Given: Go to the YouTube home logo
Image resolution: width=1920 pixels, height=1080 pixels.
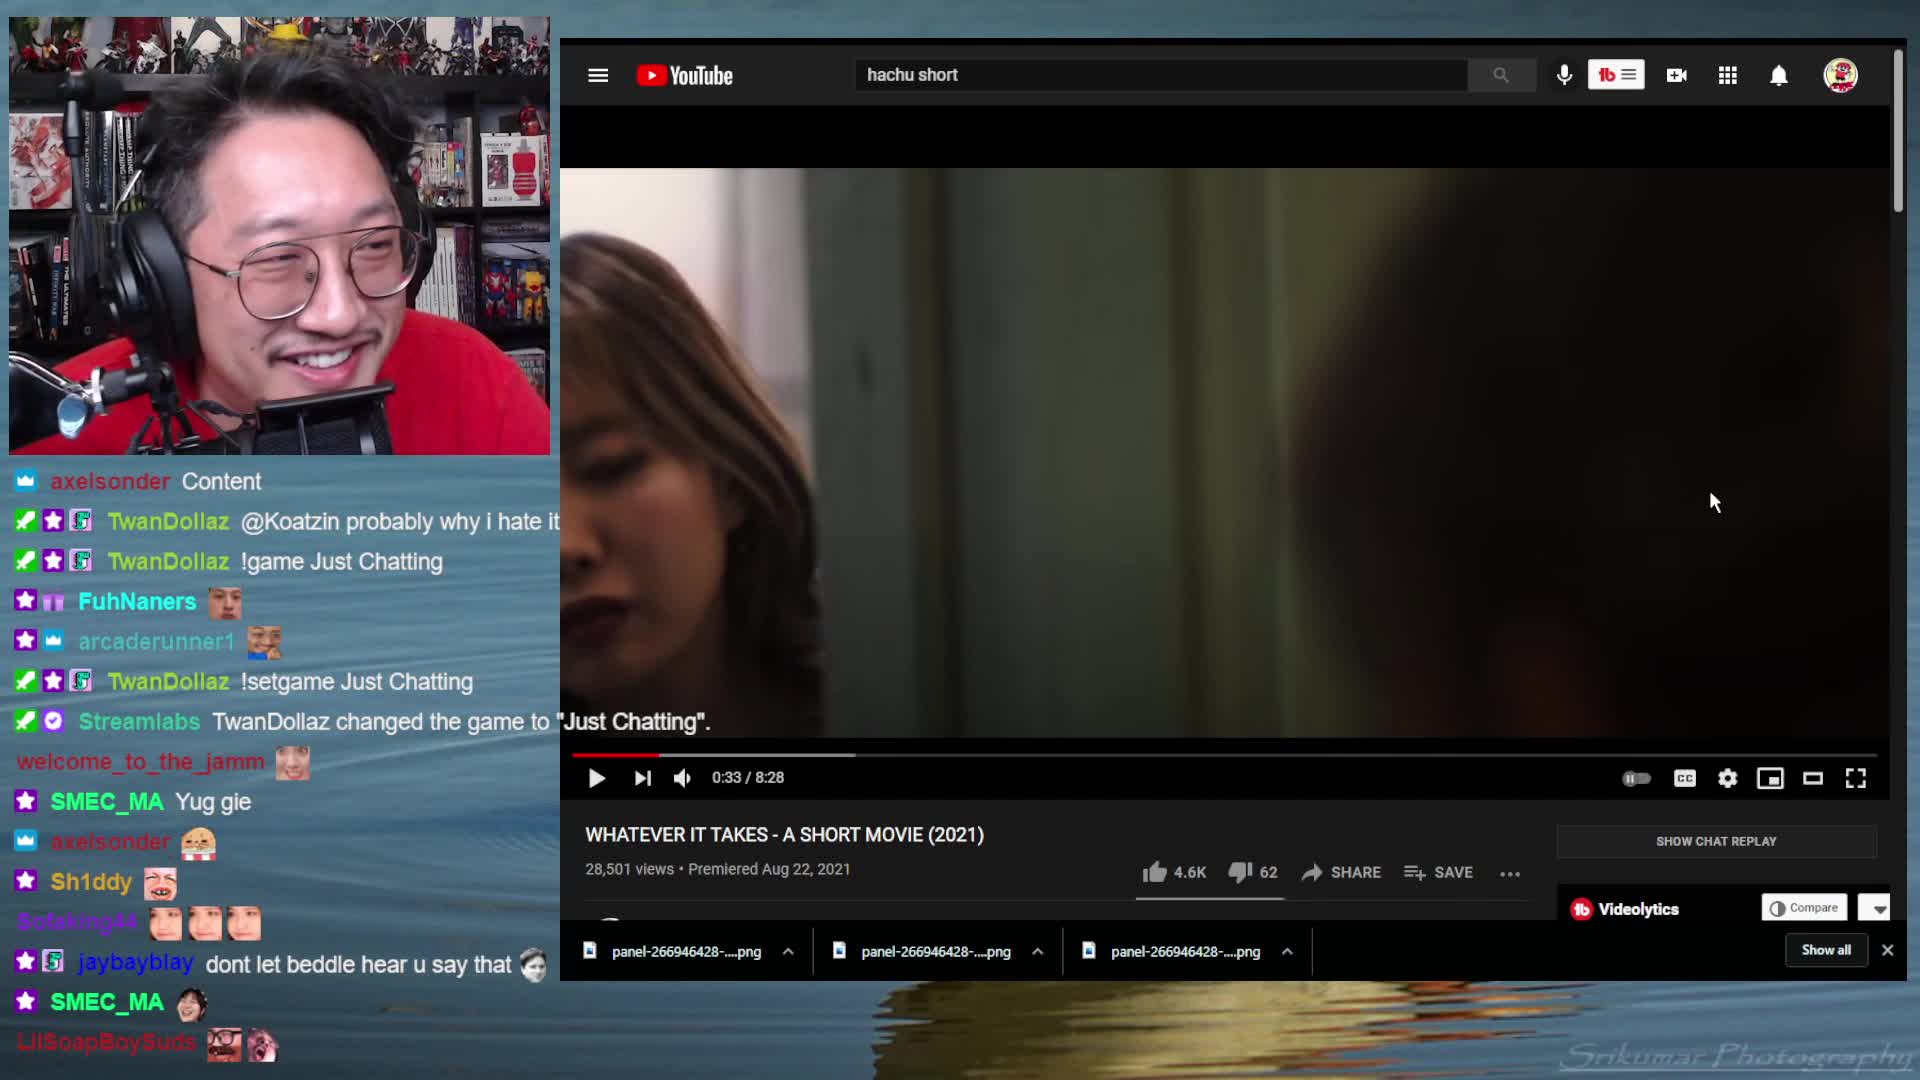Looking at the screenshot, I should pyautogui.click(x=685, y=76).
